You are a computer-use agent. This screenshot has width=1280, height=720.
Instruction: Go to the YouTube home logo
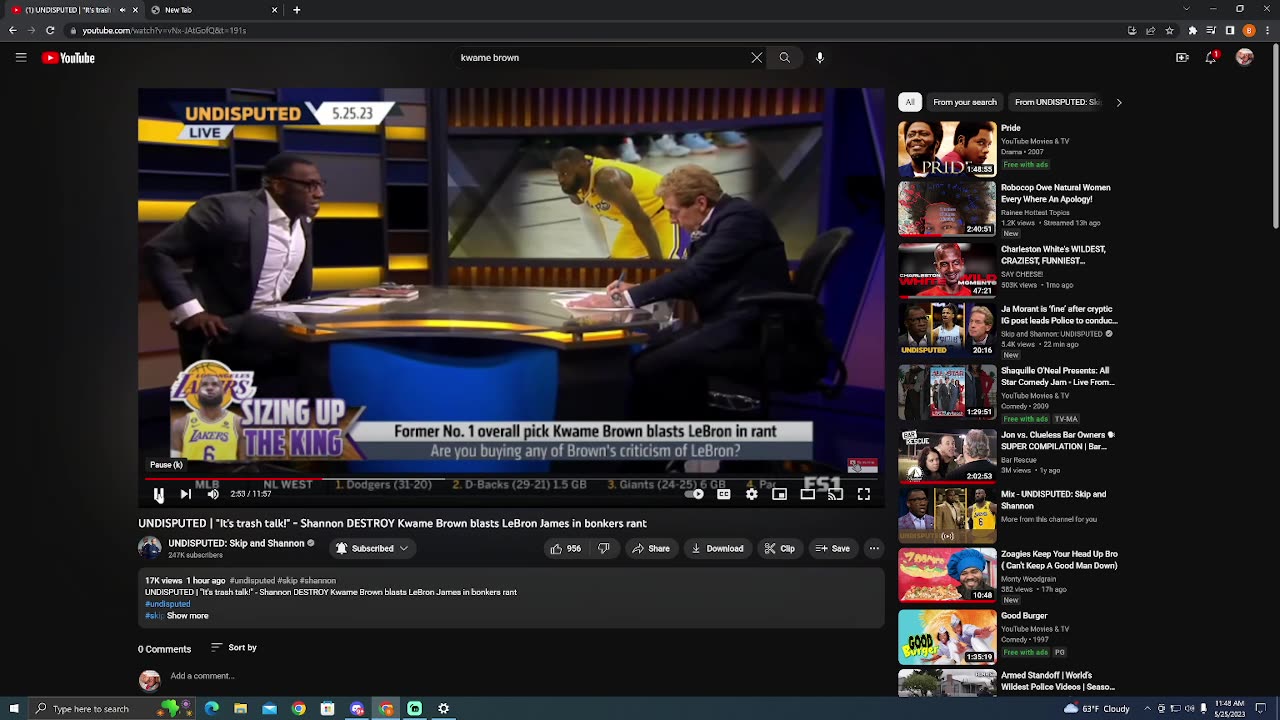point(68,58)
